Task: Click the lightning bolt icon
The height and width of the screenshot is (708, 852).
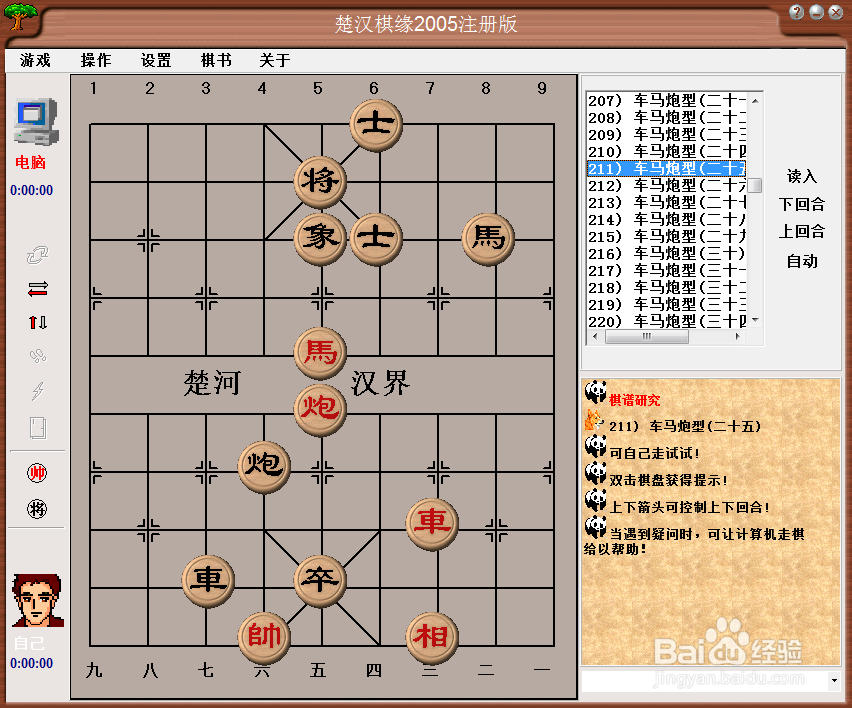Action: (x=37, y=391)
